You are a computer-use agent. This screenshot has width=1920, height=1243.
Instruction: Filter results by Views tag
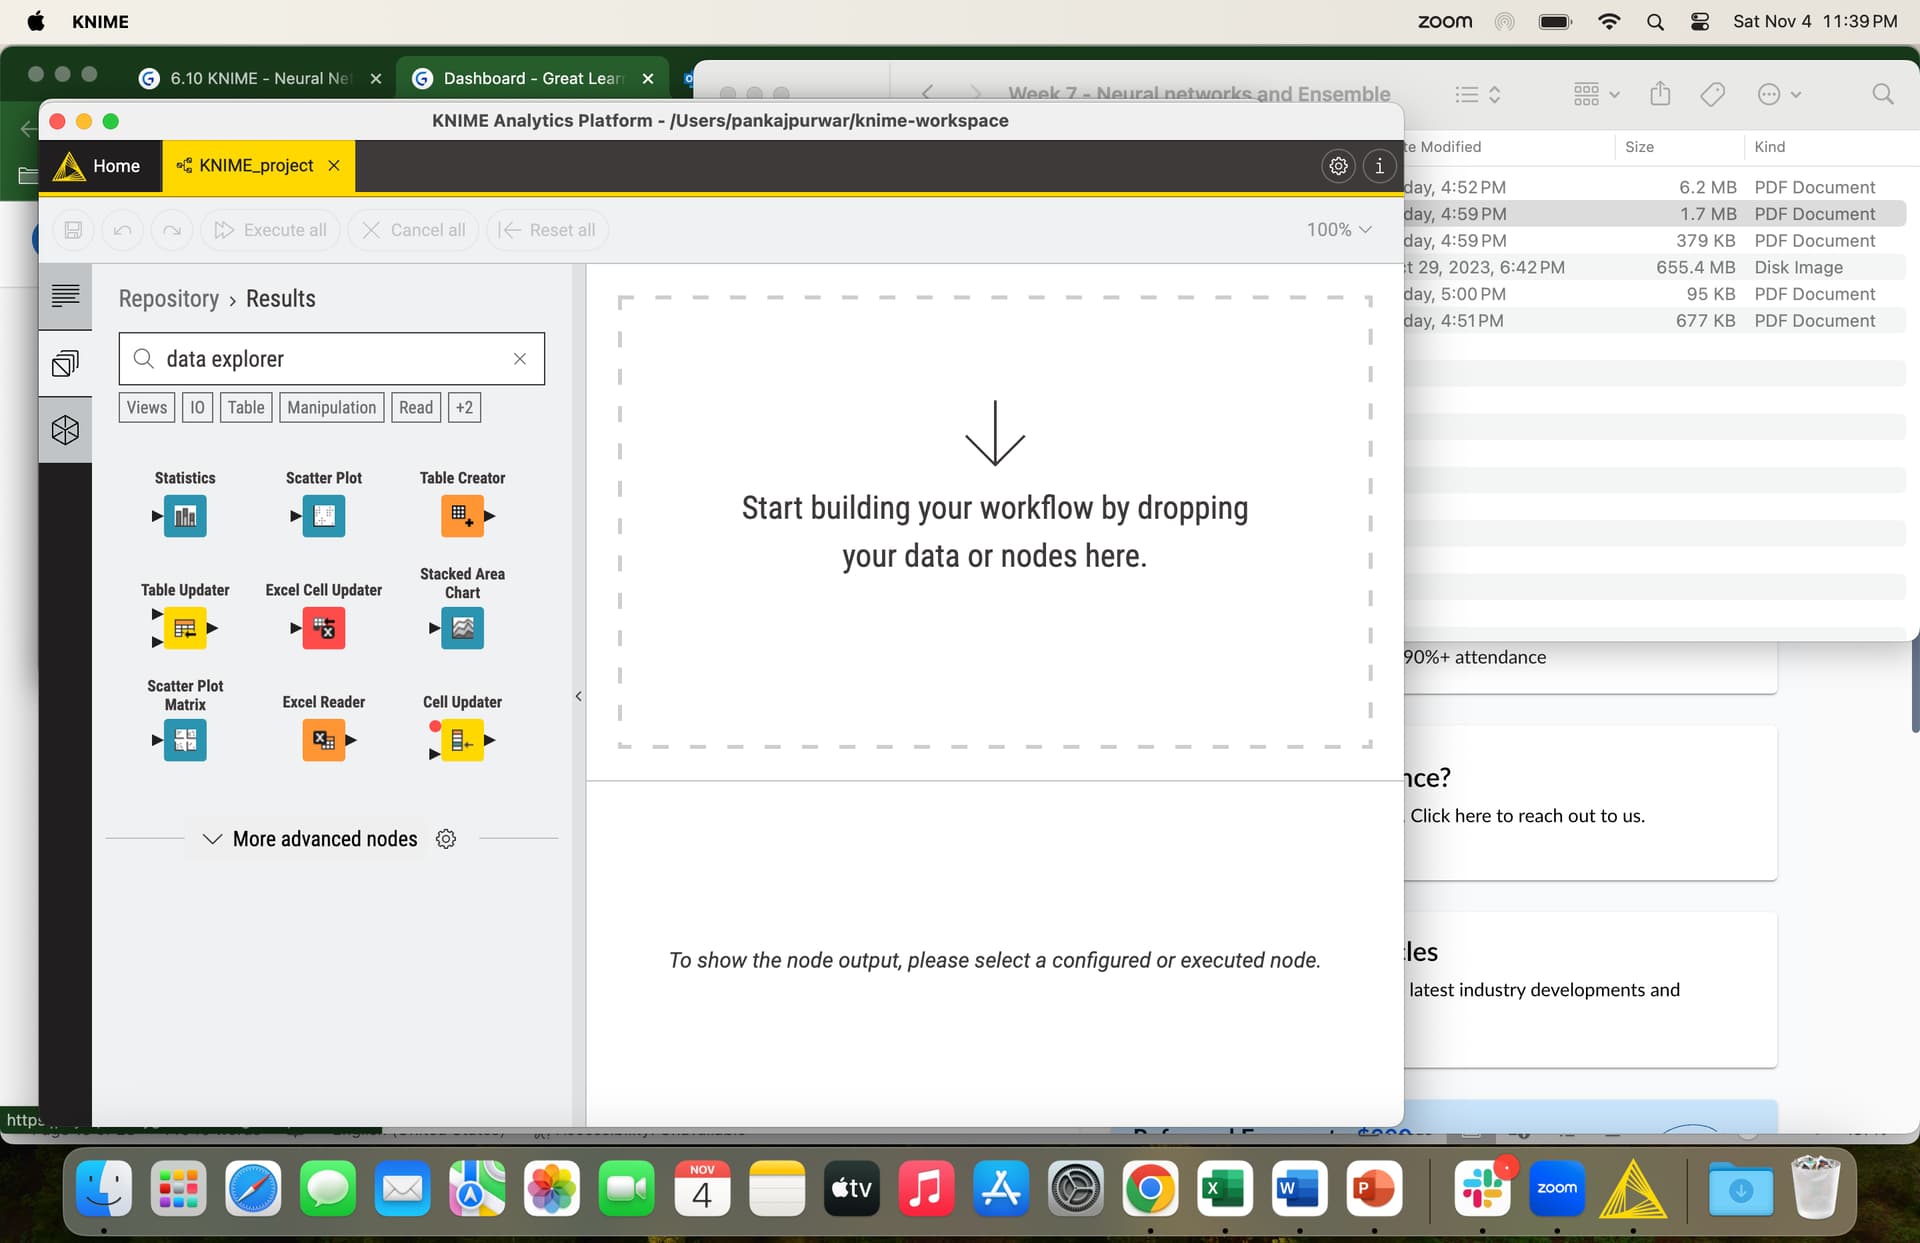[147, 408]
